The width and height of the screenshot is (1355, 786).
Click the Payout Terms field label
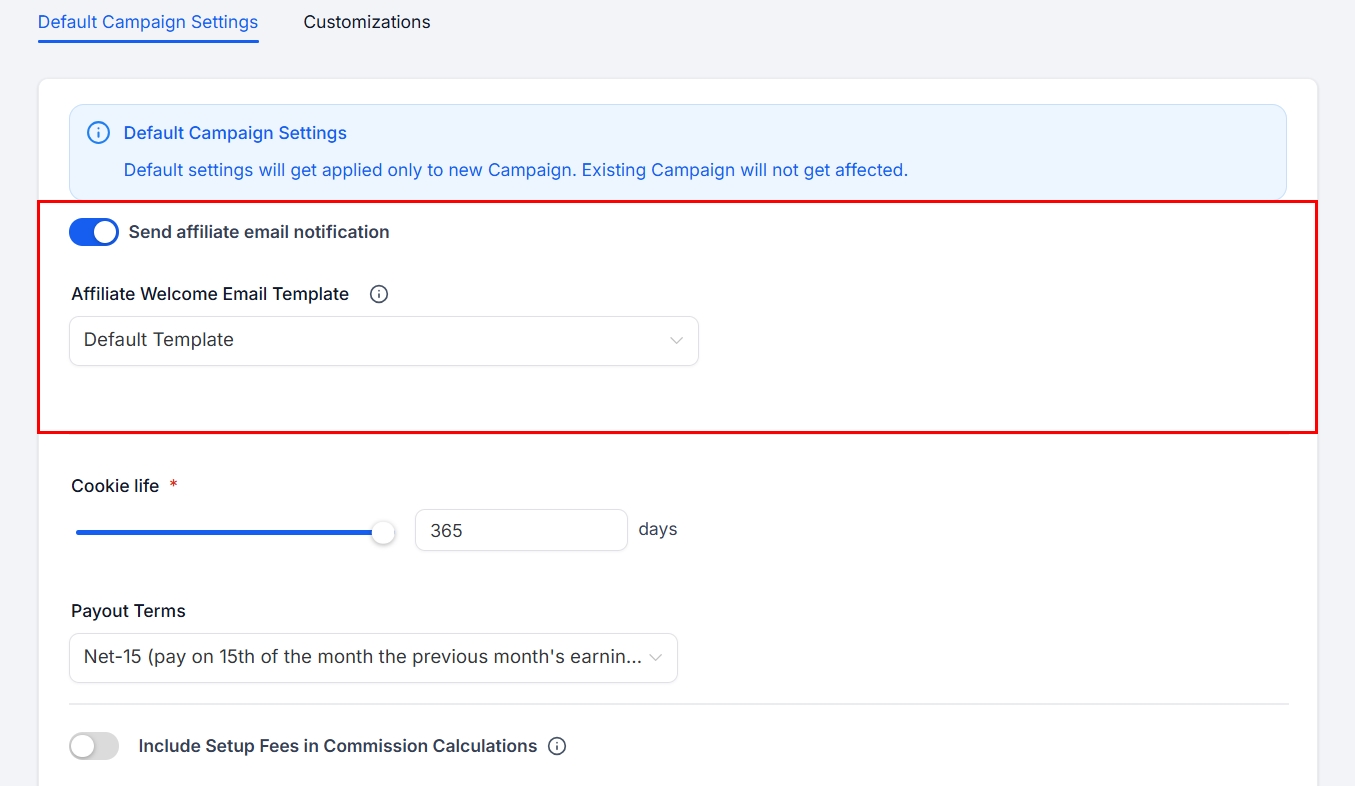pos(128,611)
